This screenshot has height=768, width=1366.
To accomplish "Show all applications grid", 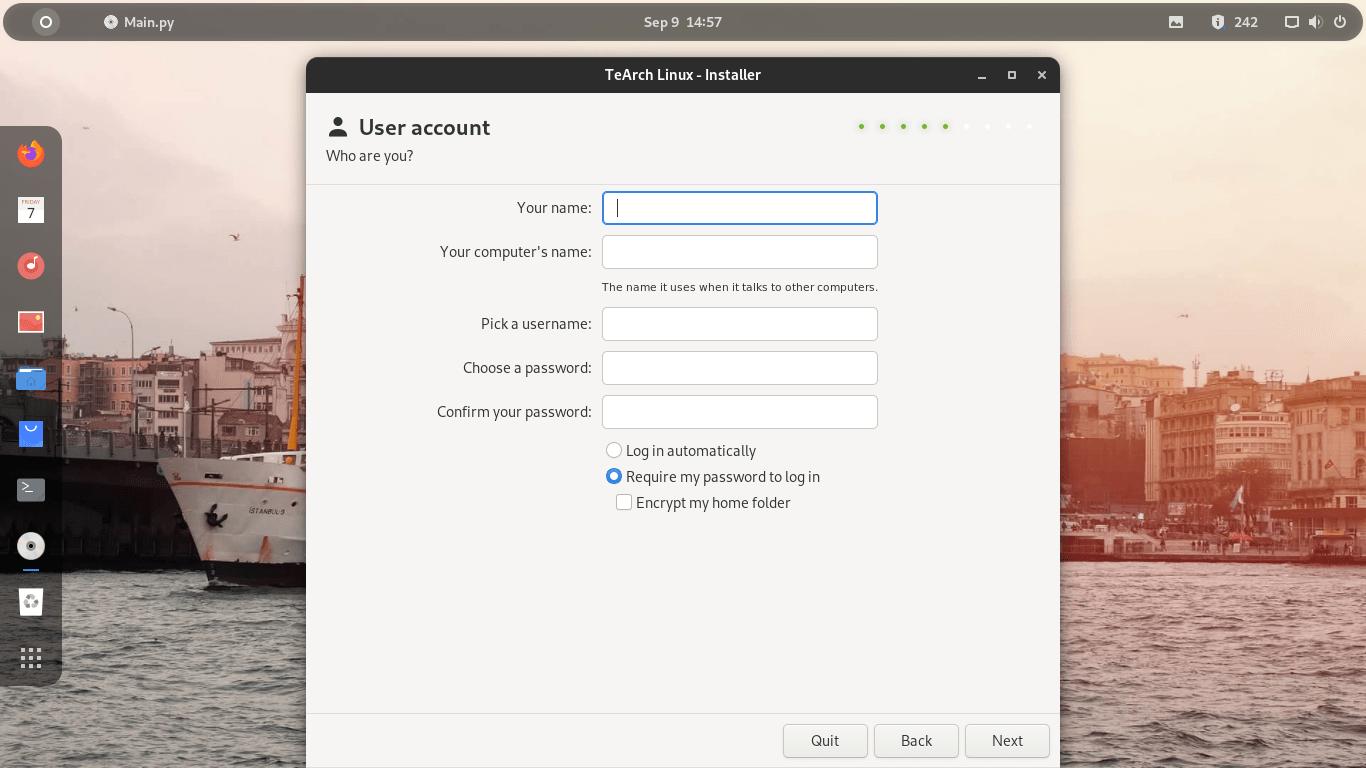I will 31,658.
